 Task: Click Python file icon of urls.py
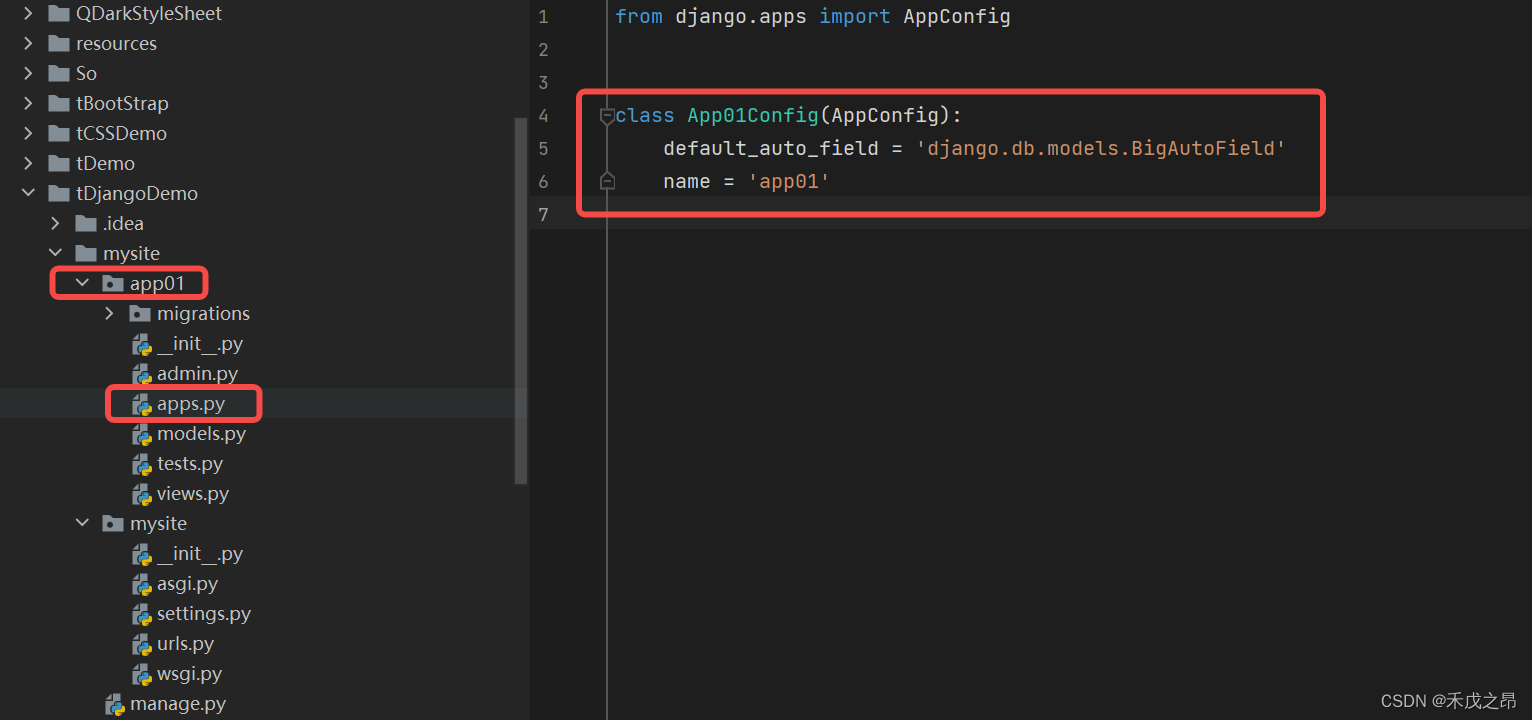point(141,644)
